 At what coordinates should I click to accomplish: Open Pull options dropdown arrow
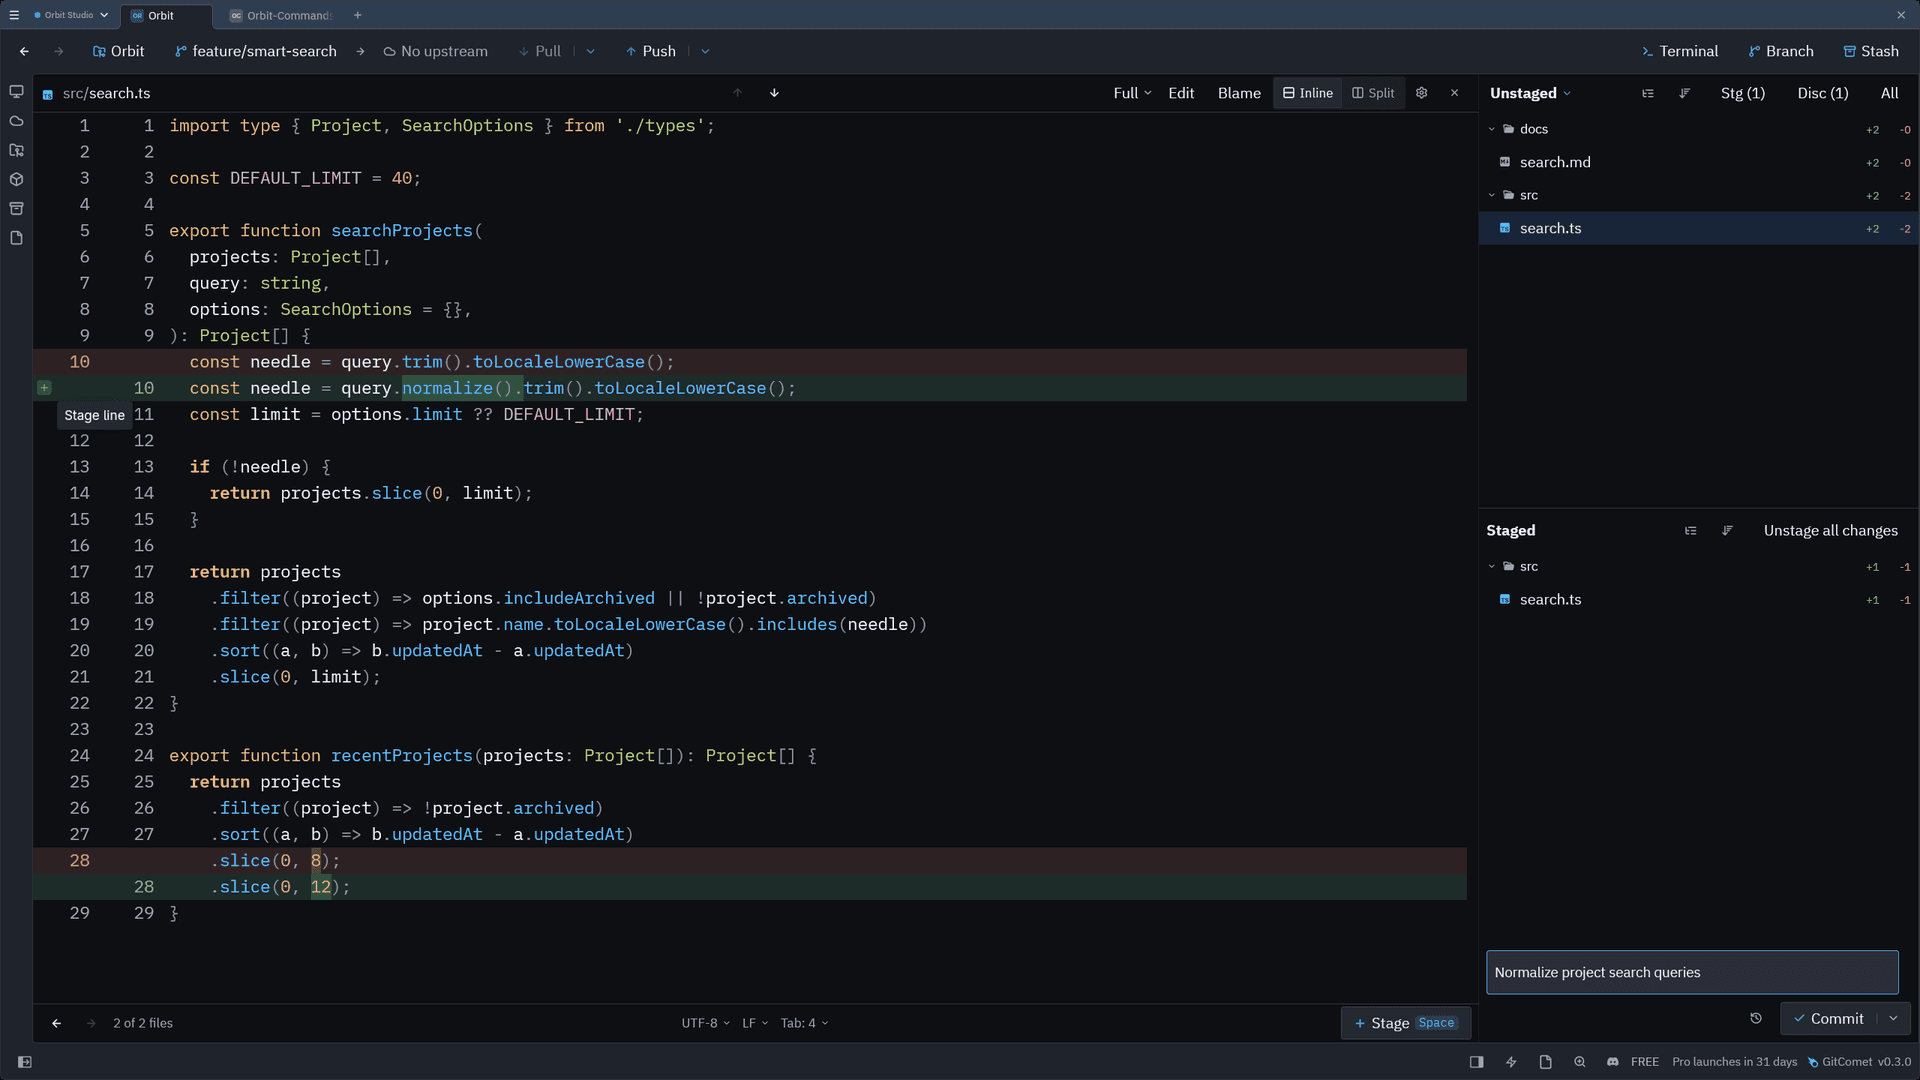(x=590, y=51)
